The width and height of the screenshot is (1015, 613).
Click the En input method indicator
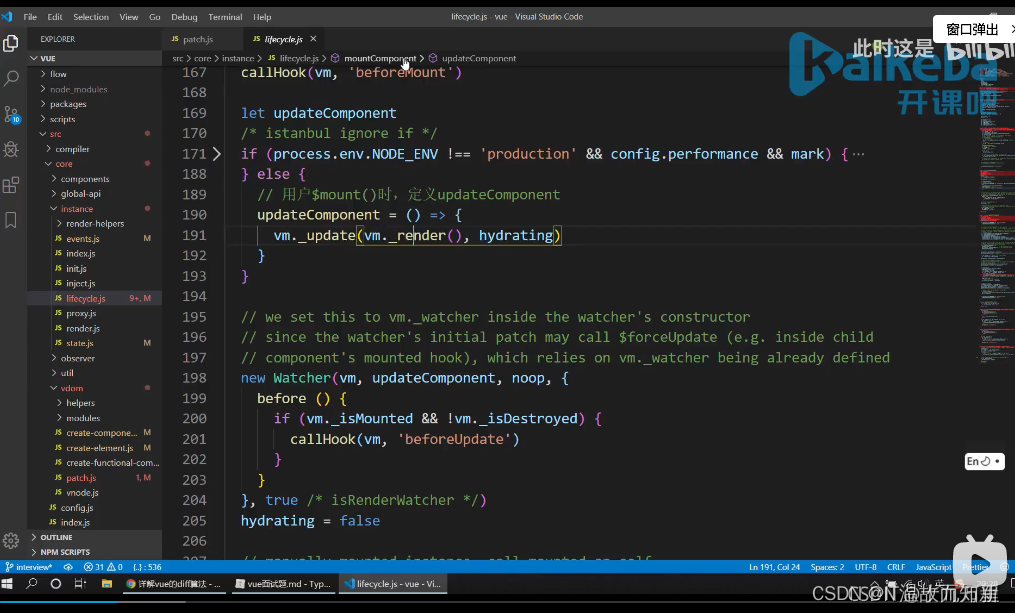click(x=984, y=461)
